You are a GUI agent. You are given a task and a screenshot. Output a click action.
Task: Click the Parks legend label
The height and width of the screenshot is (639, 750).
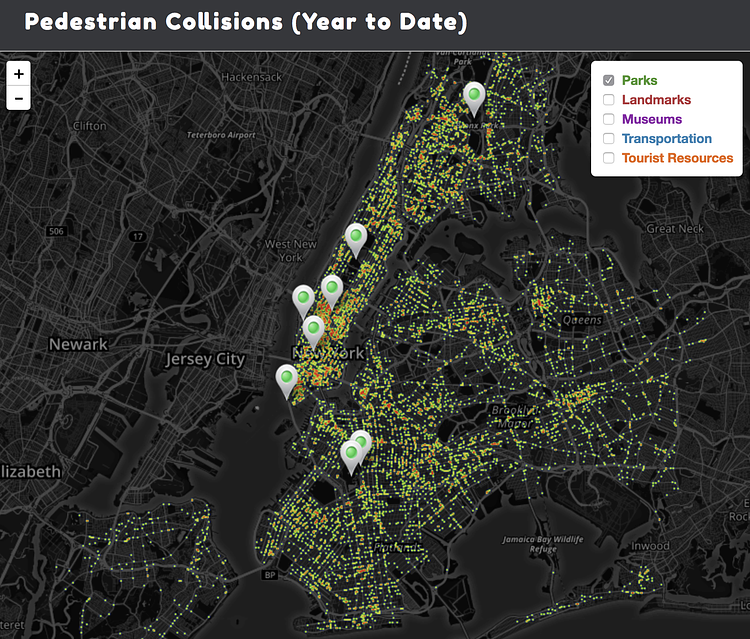coord(640,80)
